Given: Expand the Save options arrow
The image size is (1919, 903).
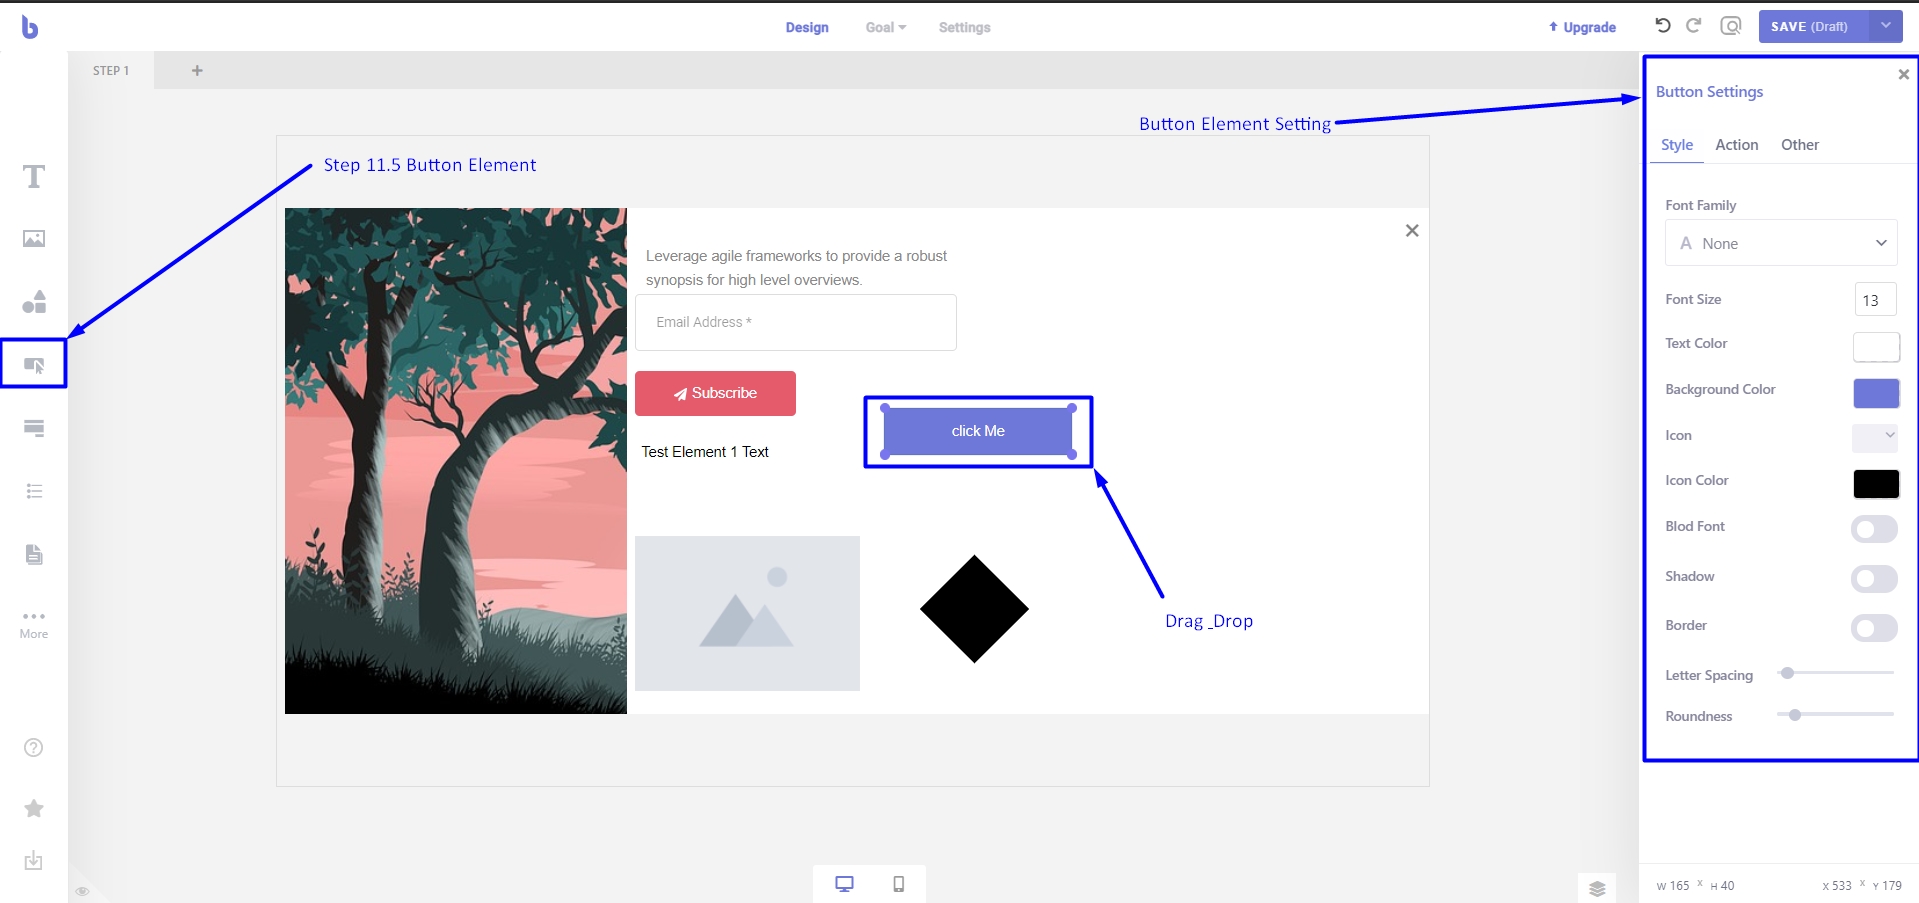Looking at the screenshot, I should click(x=1886, y=26).
